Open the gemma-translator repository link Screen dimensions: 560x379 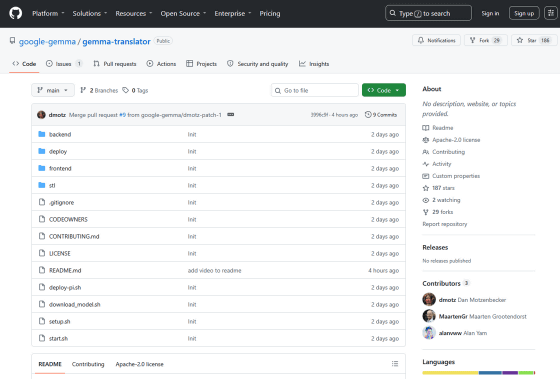click(116, 41)
